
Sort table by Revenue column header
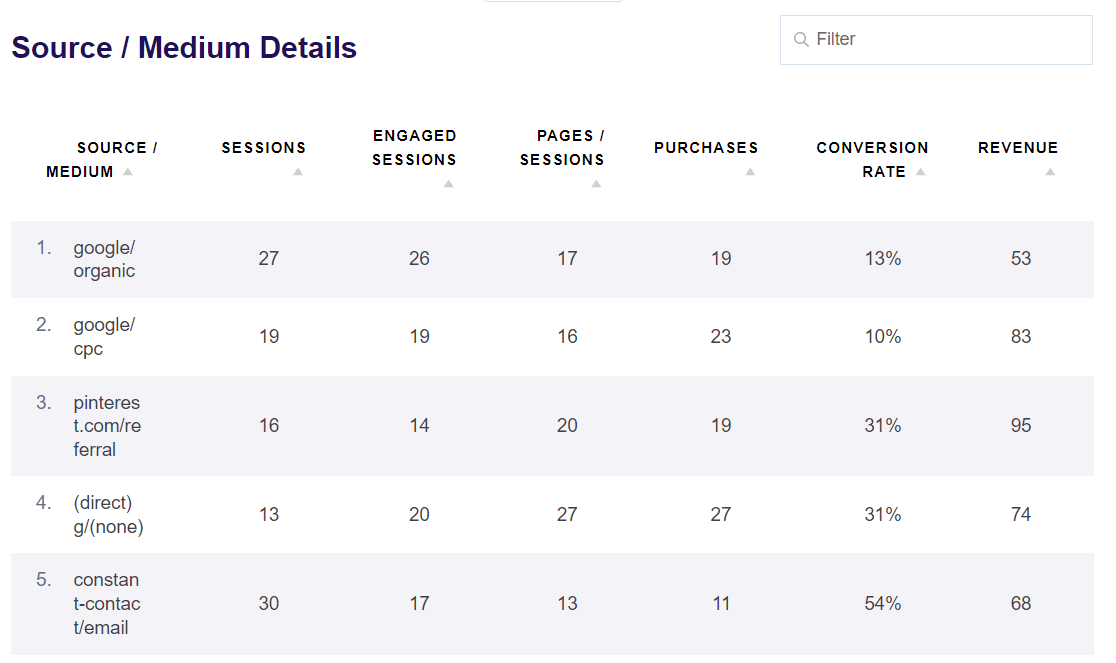1017,148
